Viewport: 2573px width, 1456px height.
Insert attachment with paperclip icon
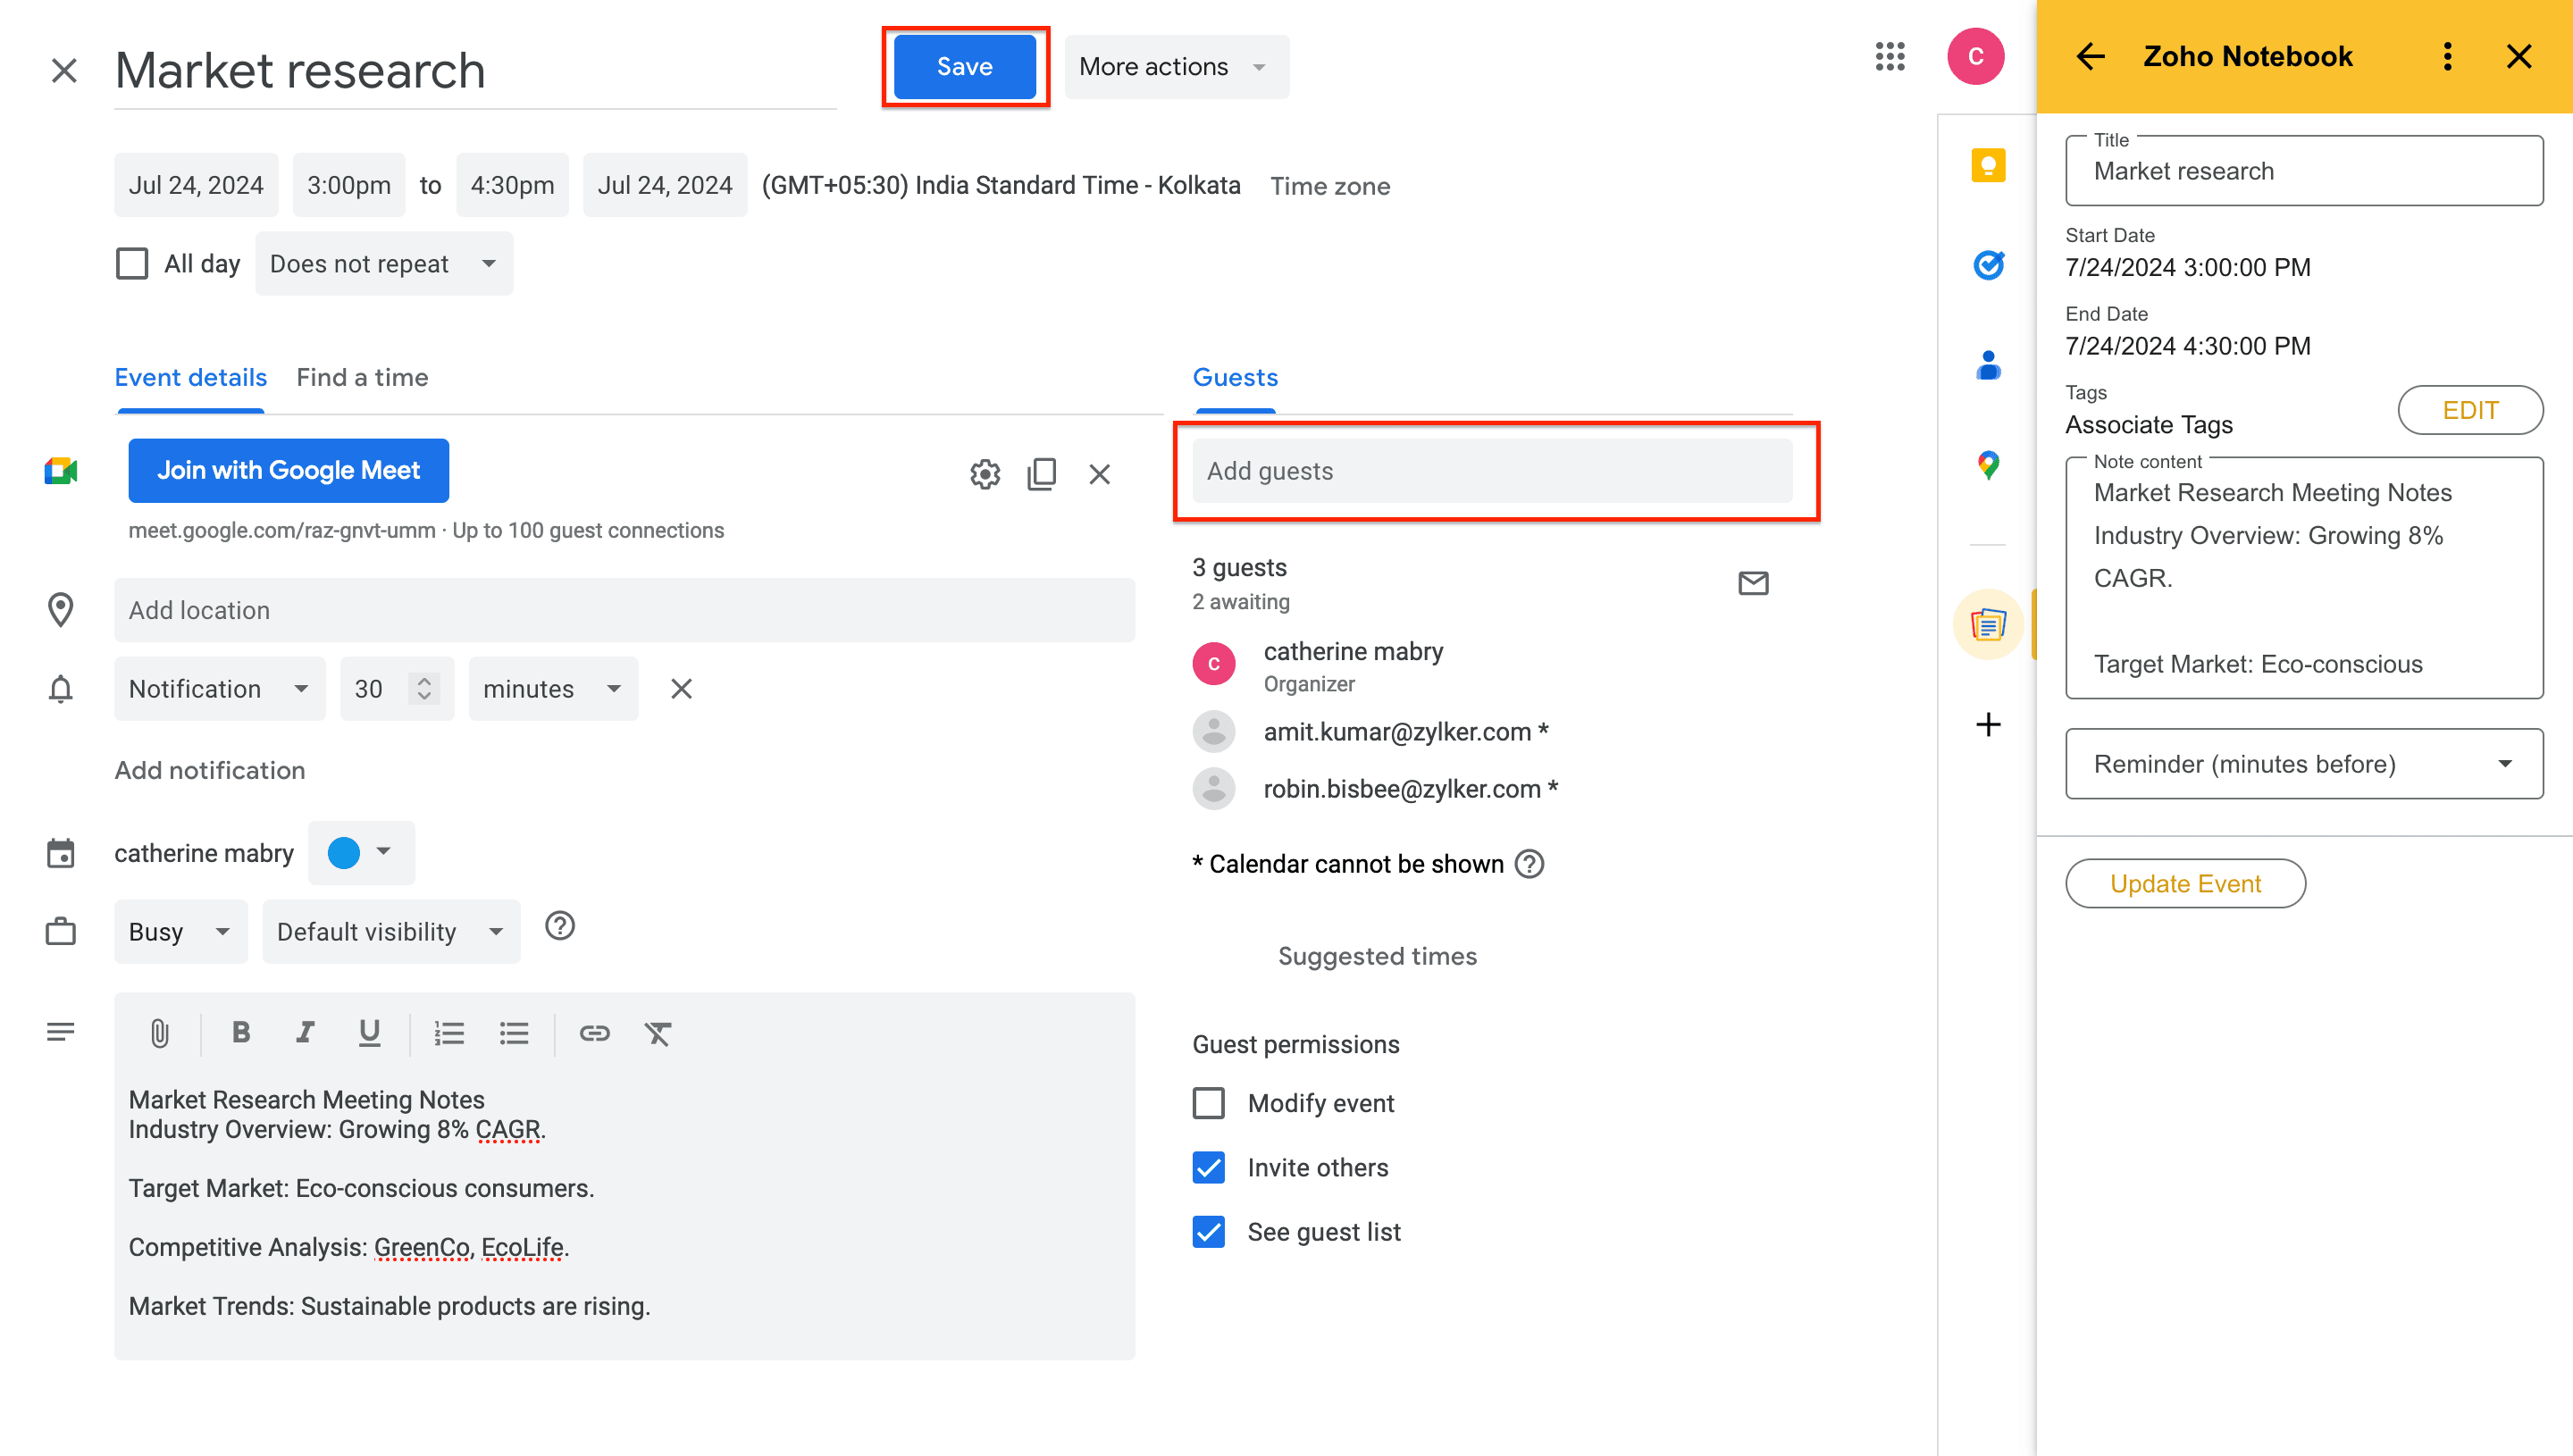(159, 1033)
